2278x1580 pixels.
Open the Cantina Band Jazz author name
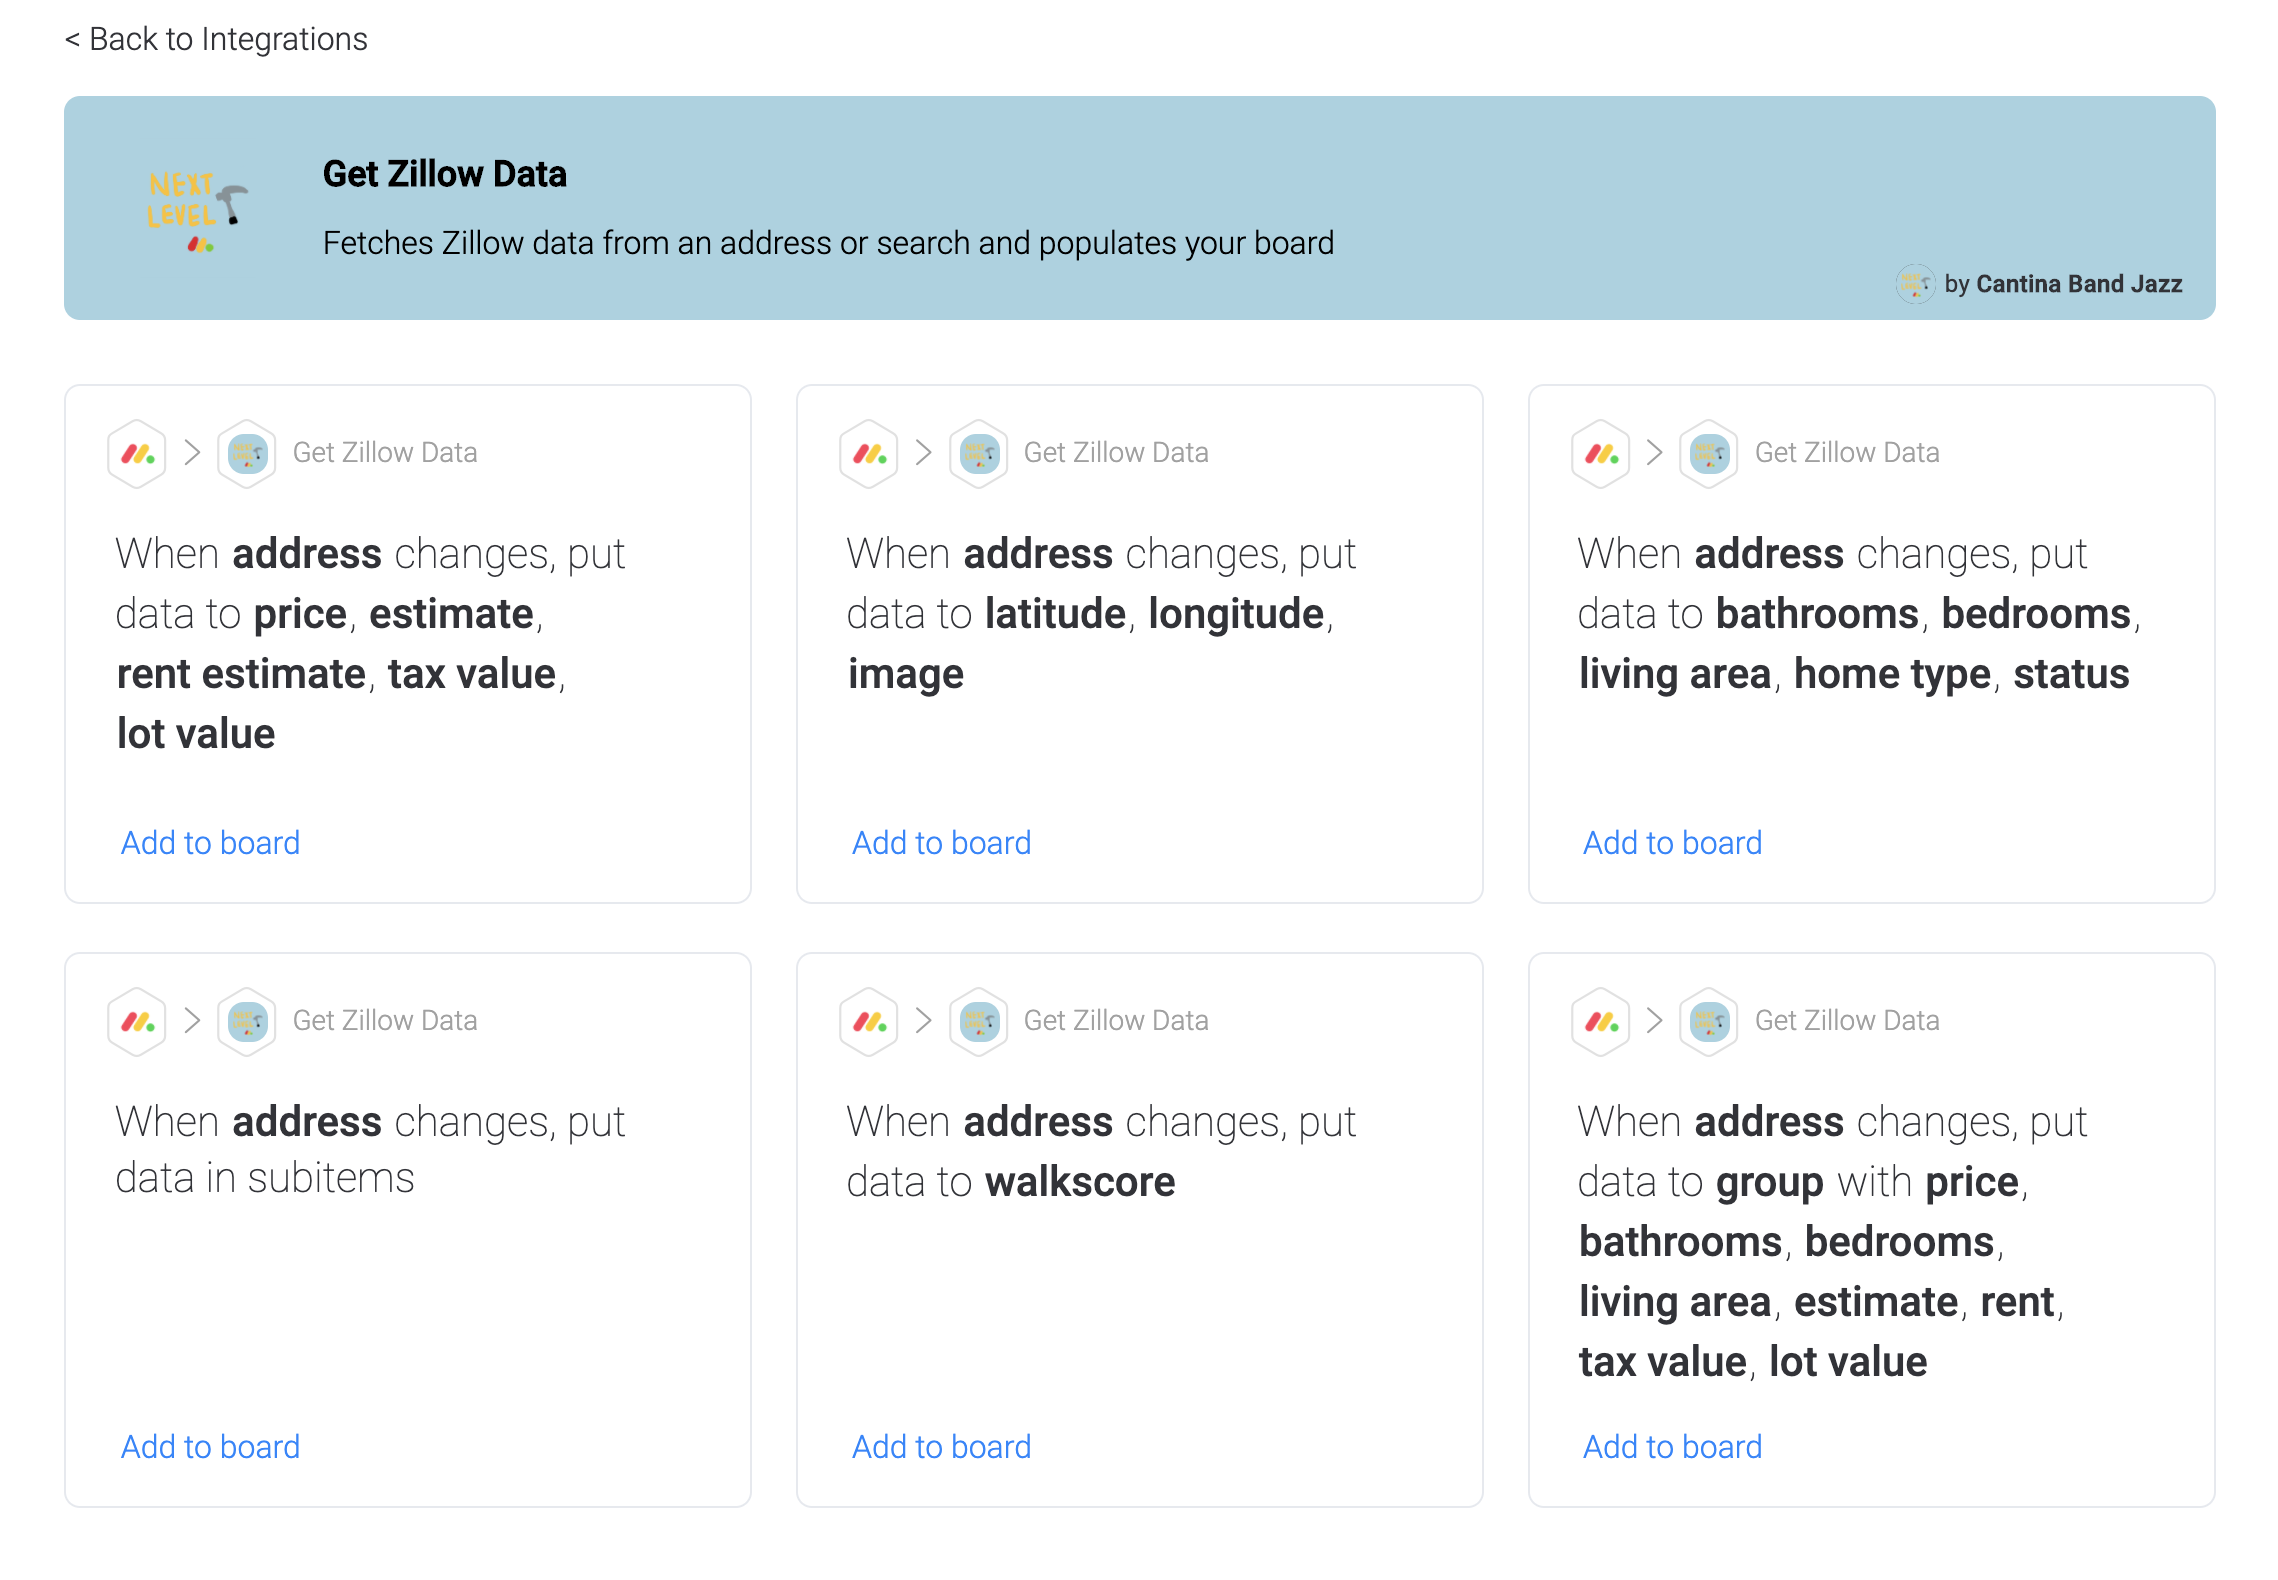click(2078, 284)
